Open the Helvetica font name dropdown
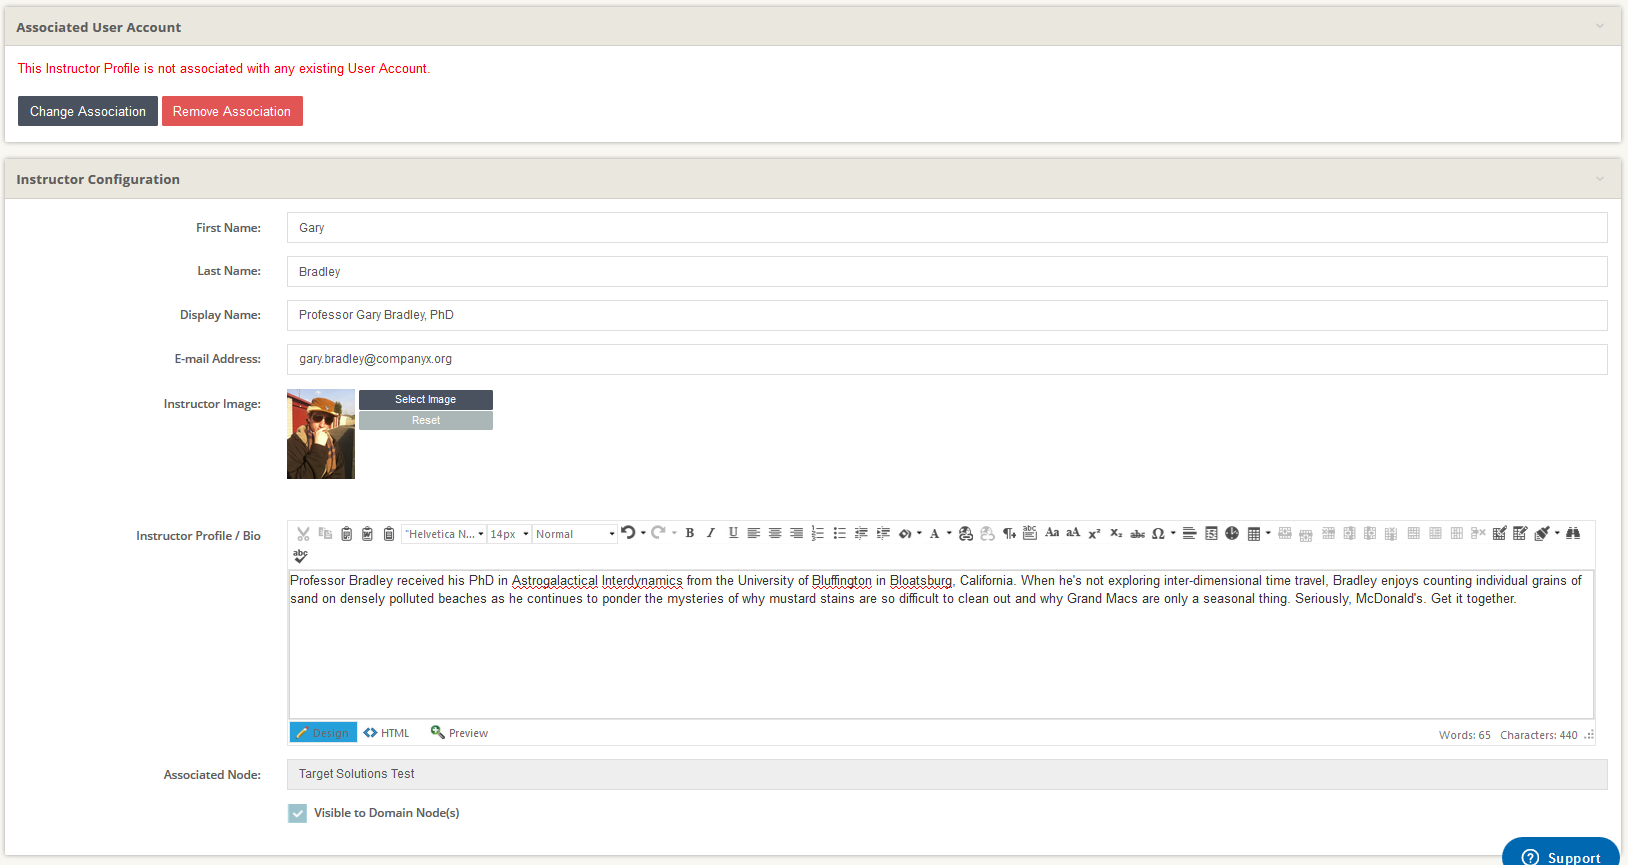The height and width of the screenshot is (865, 1628). click(444, 534)
